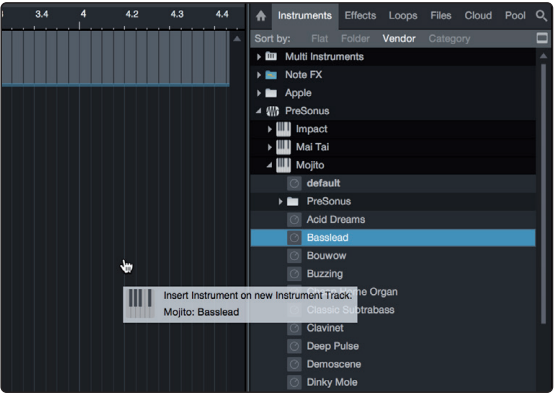Click the Mojito keyboard icon
556x397 pixels.
coord(283,165)
